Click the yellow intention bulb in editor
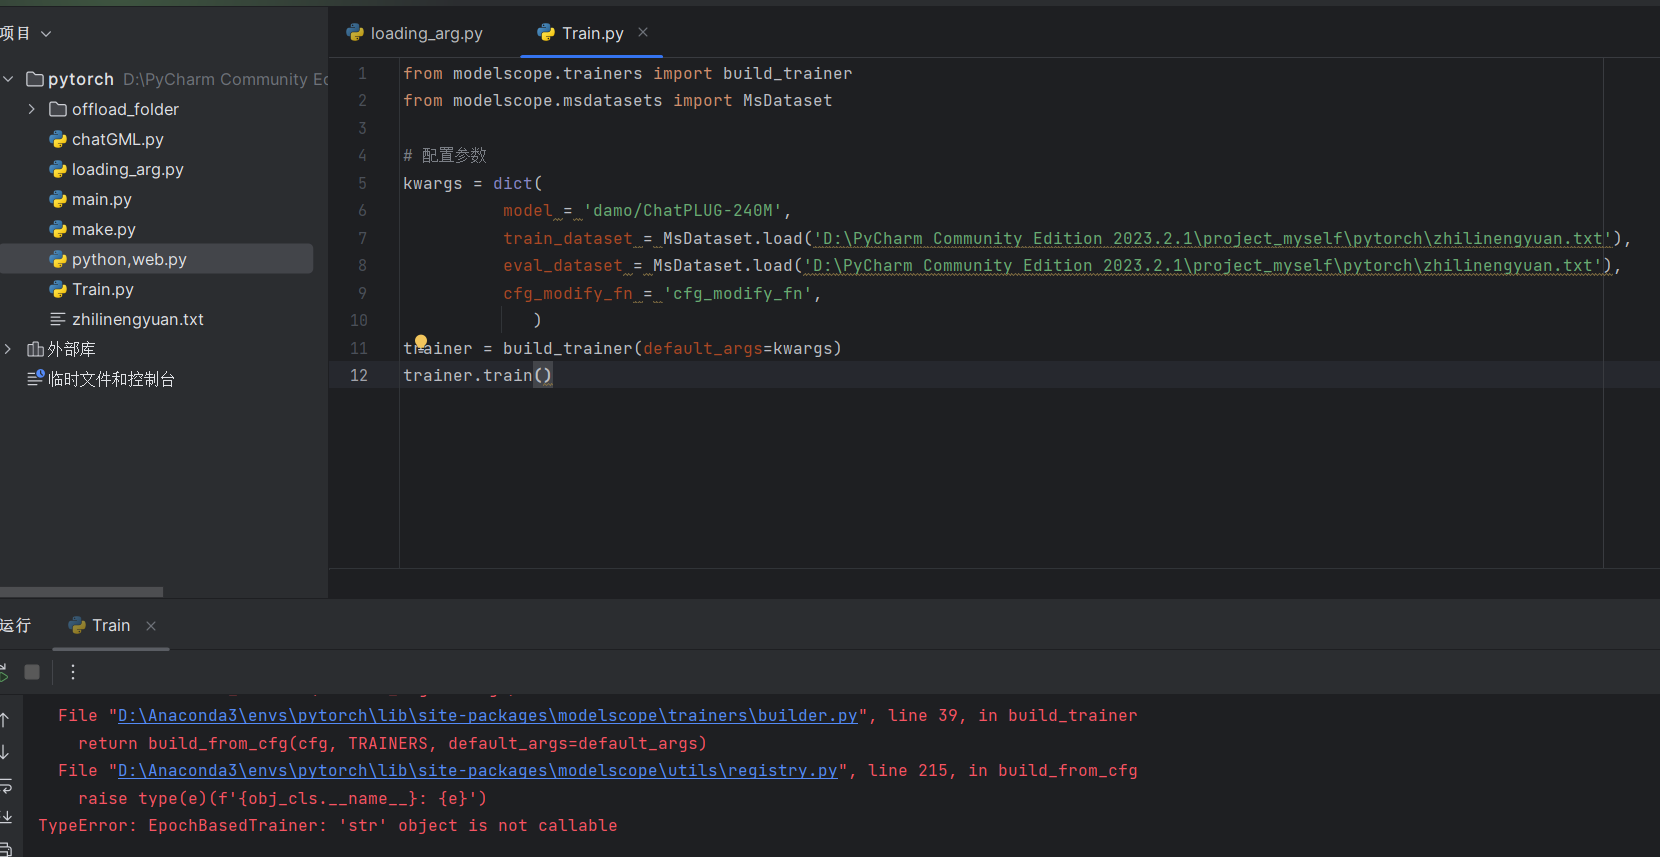 pyautogui.click(x=421, y=341)
